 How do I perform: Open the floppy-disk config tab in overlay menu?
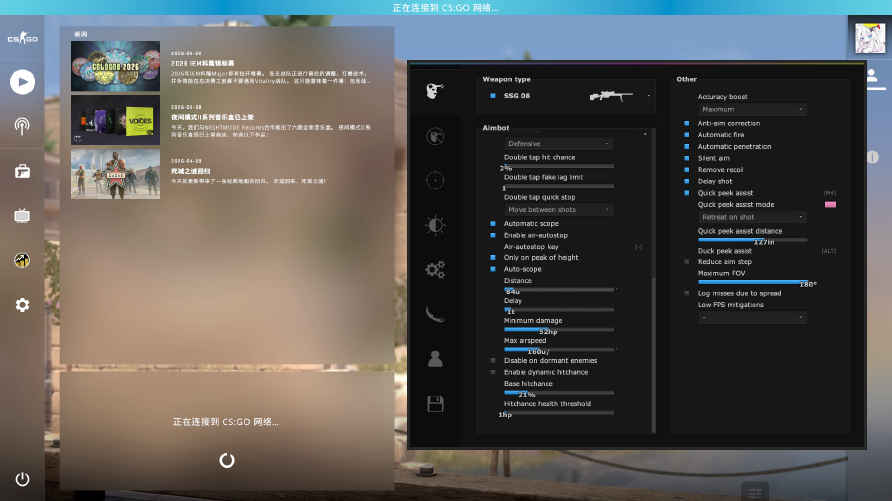435,404
